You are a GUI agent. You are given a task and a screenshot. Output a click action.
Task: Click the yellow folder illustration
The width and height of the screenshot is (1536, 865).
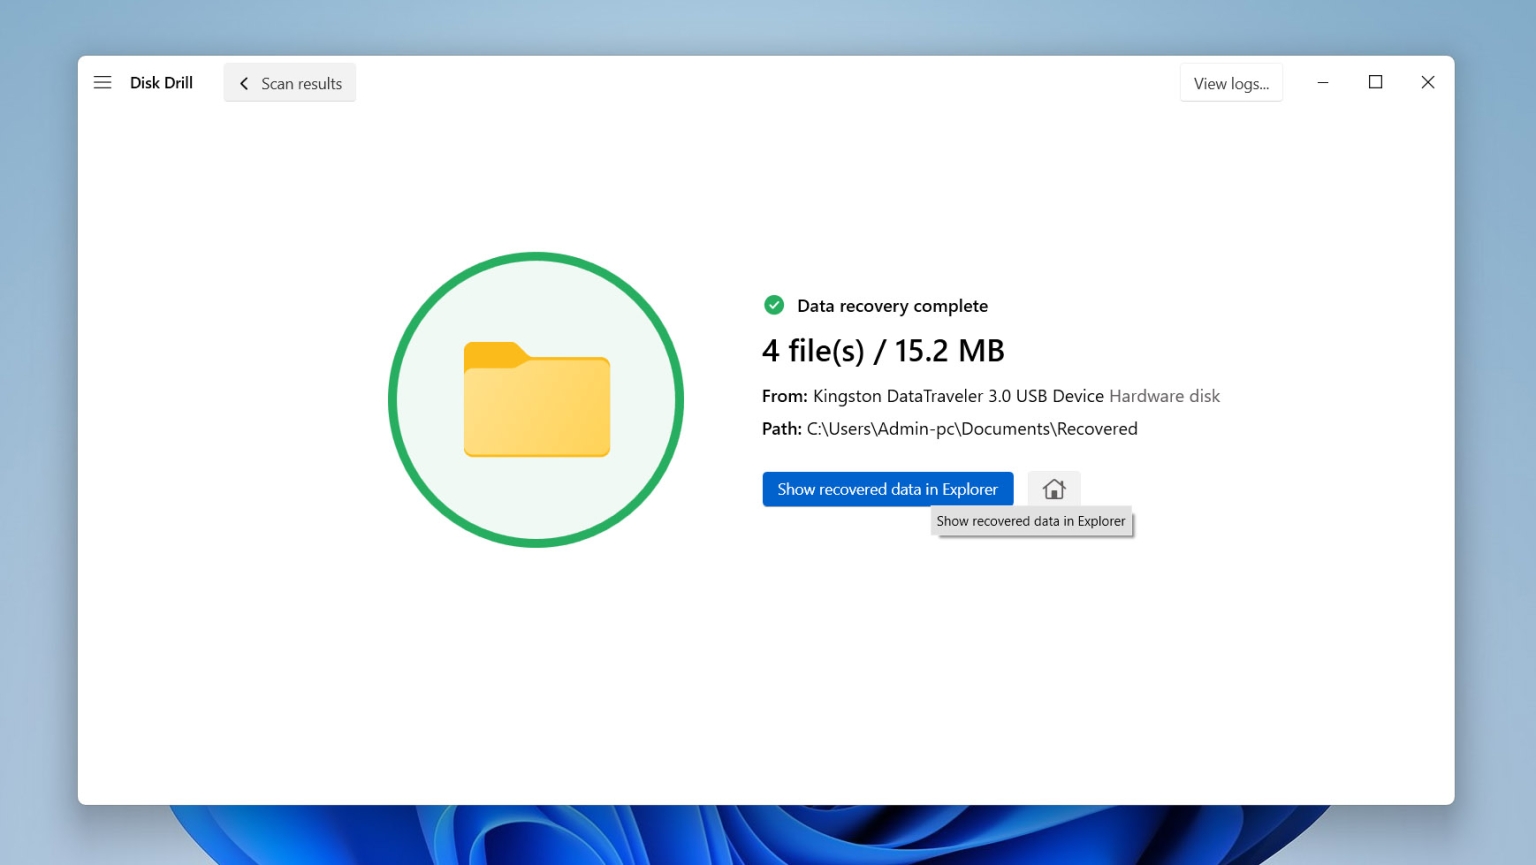coord(536,400)
